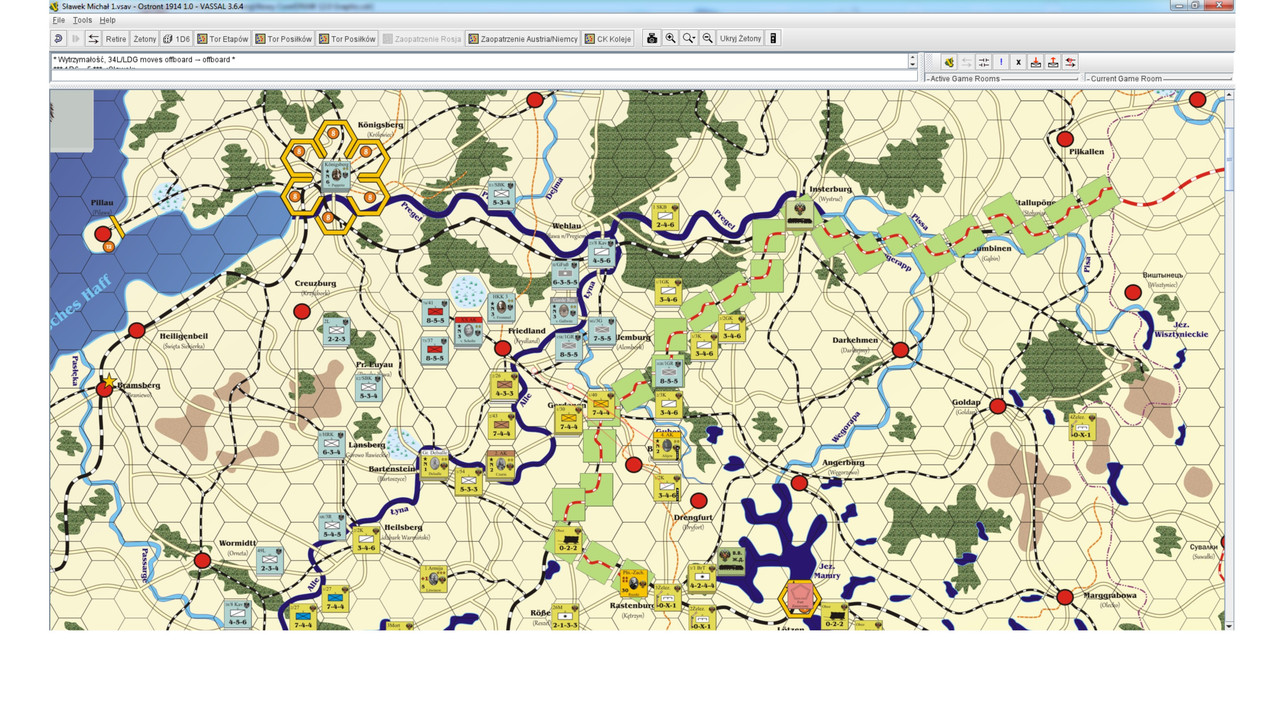
Task: Select the 6-3-5-4 counter below Wehlau
Action: pyautogui.click(x=565, y=275)
